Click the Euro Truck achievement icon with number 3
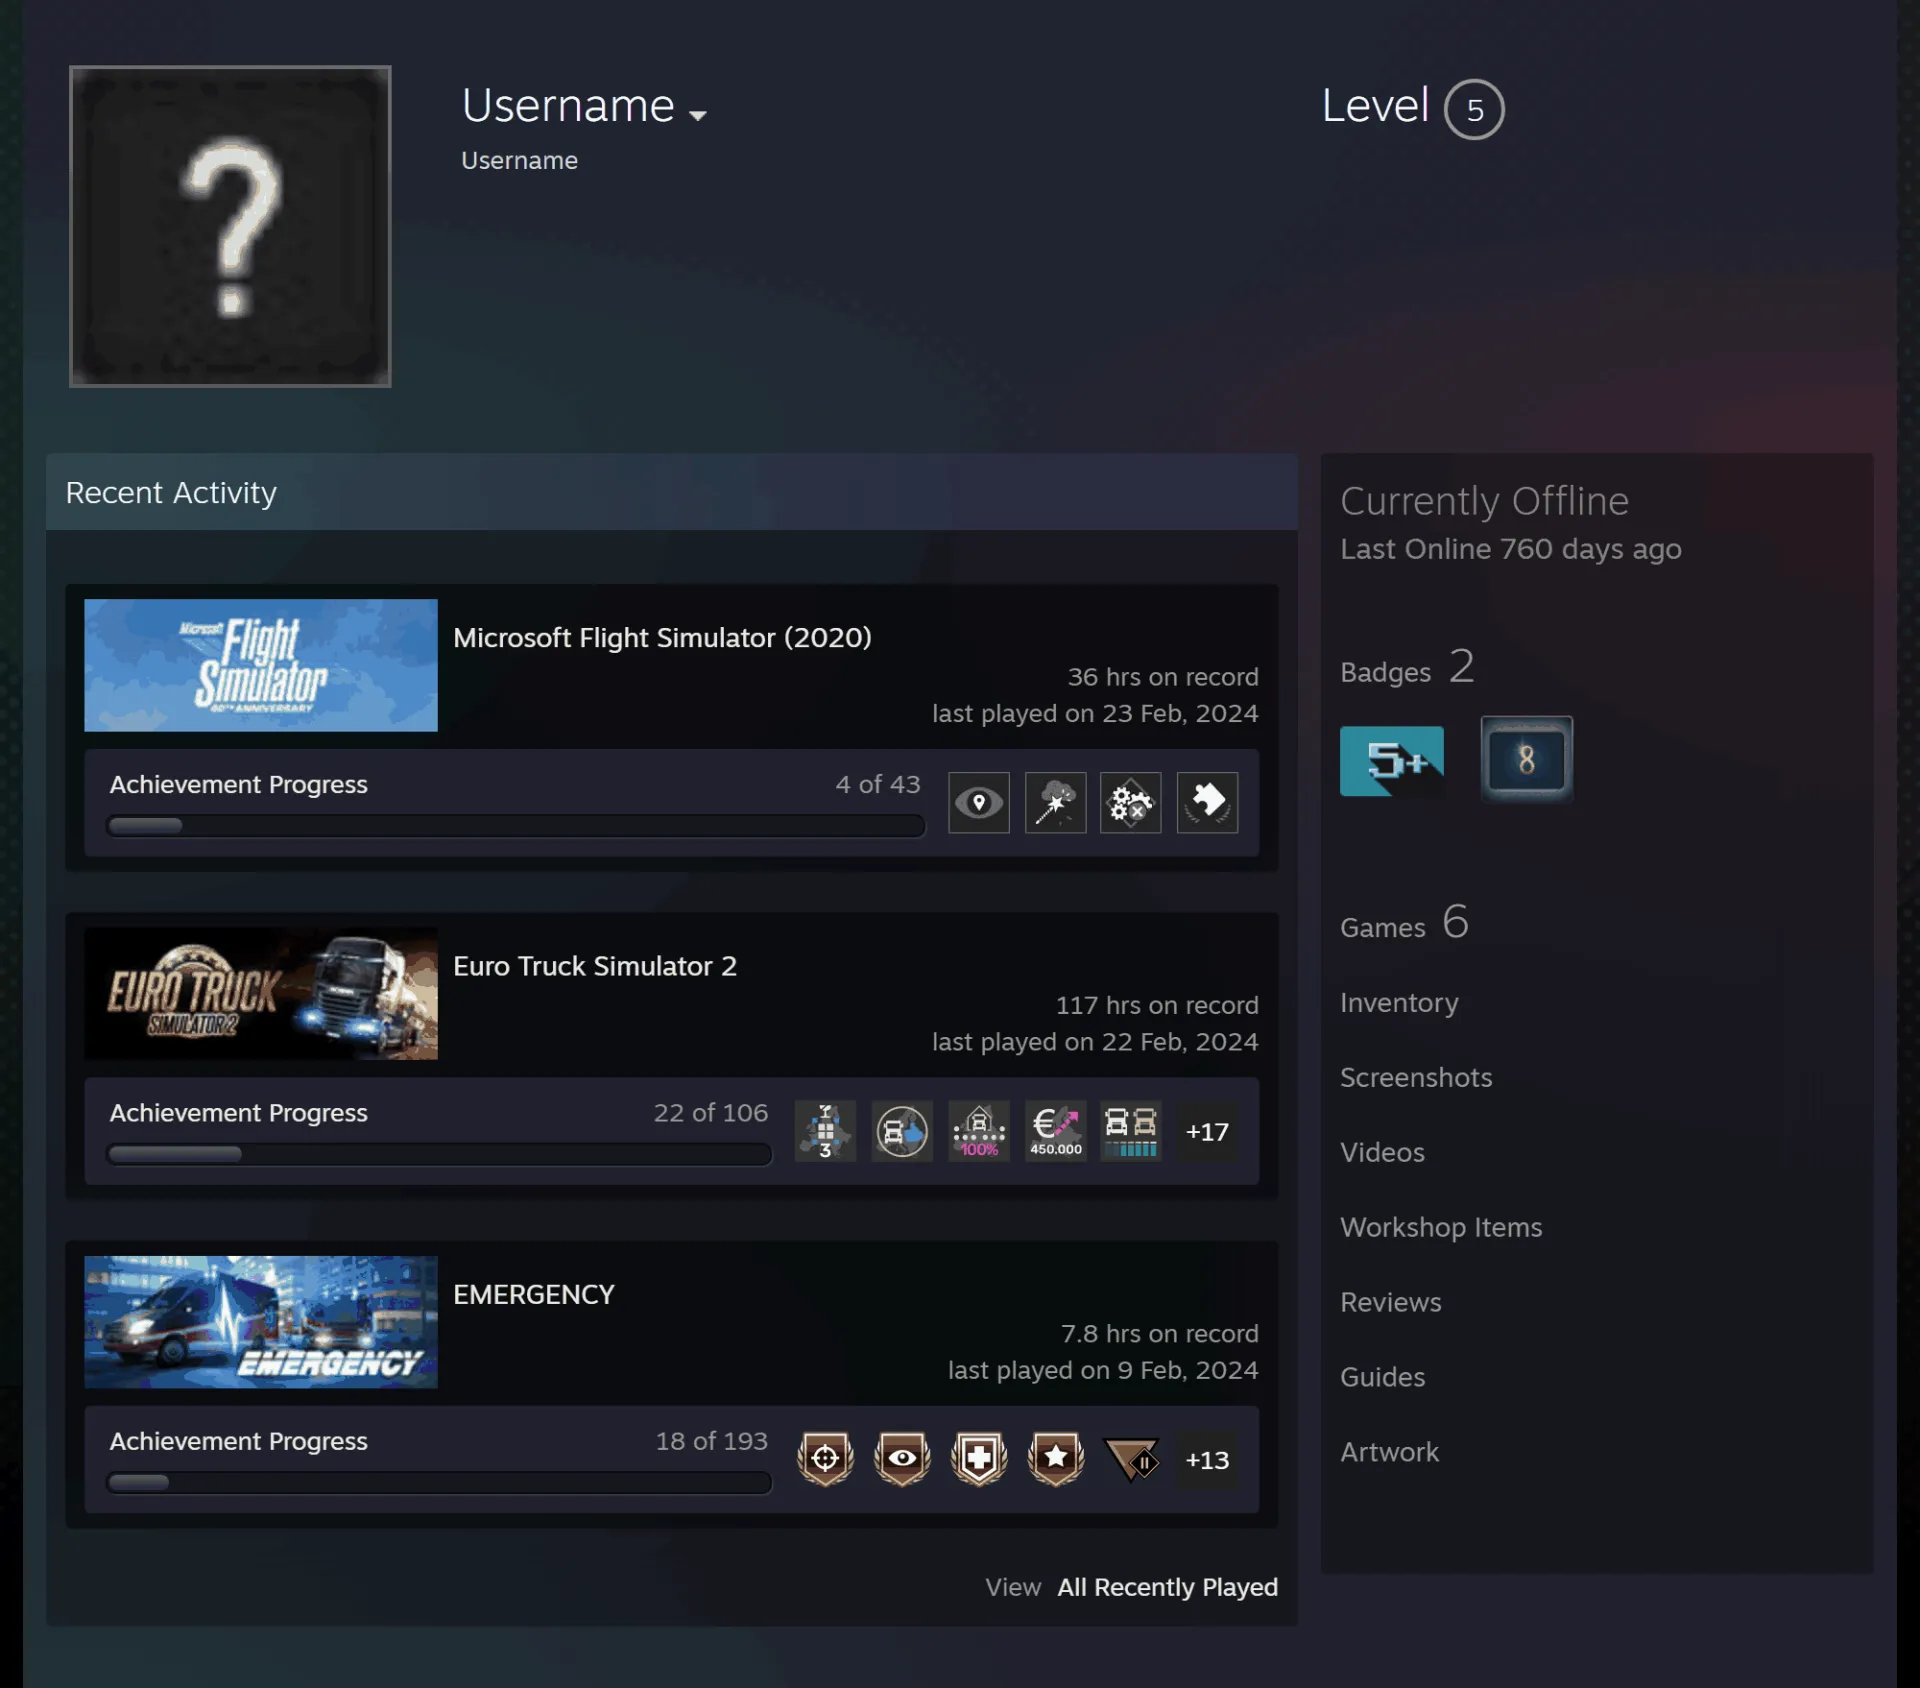The image size is (1920, 1688). (x=825, y=1131)
